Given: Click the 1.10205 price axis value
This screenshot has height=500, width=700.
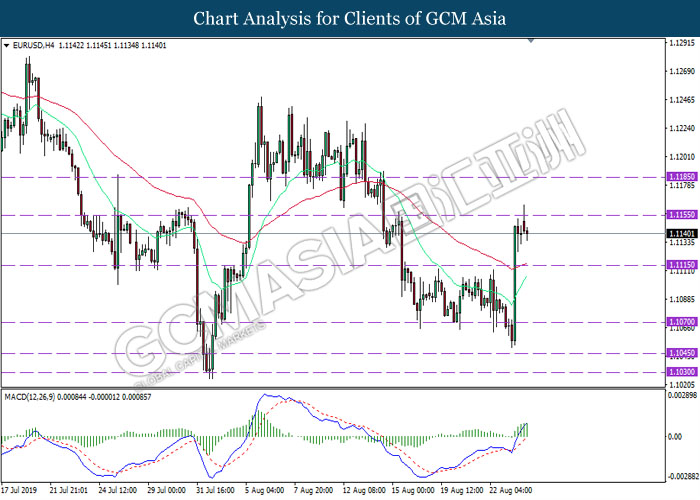Looking at the screenshot, I should pos(682,385).
